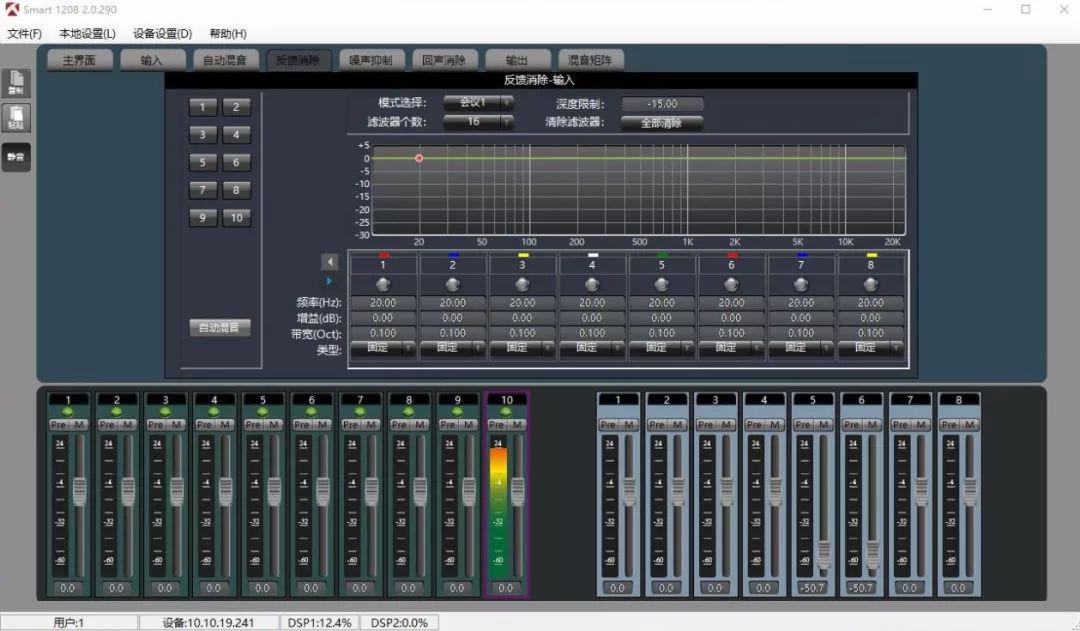The height and width of the screenshot is (631, 1080).
Task: Click the Smart 1208 app logo icon
Action: point(12,9)
